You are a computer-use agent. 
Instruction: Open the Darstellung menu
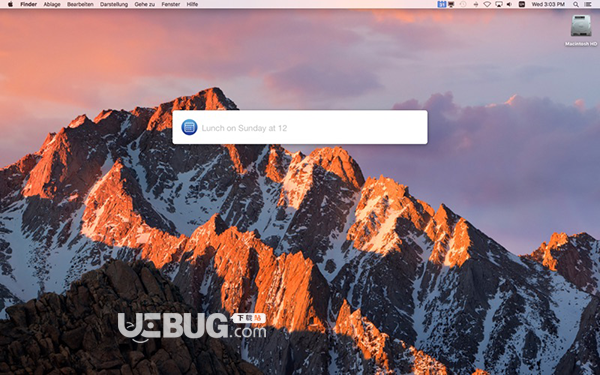pyautogui.click(x=114, y=4)
